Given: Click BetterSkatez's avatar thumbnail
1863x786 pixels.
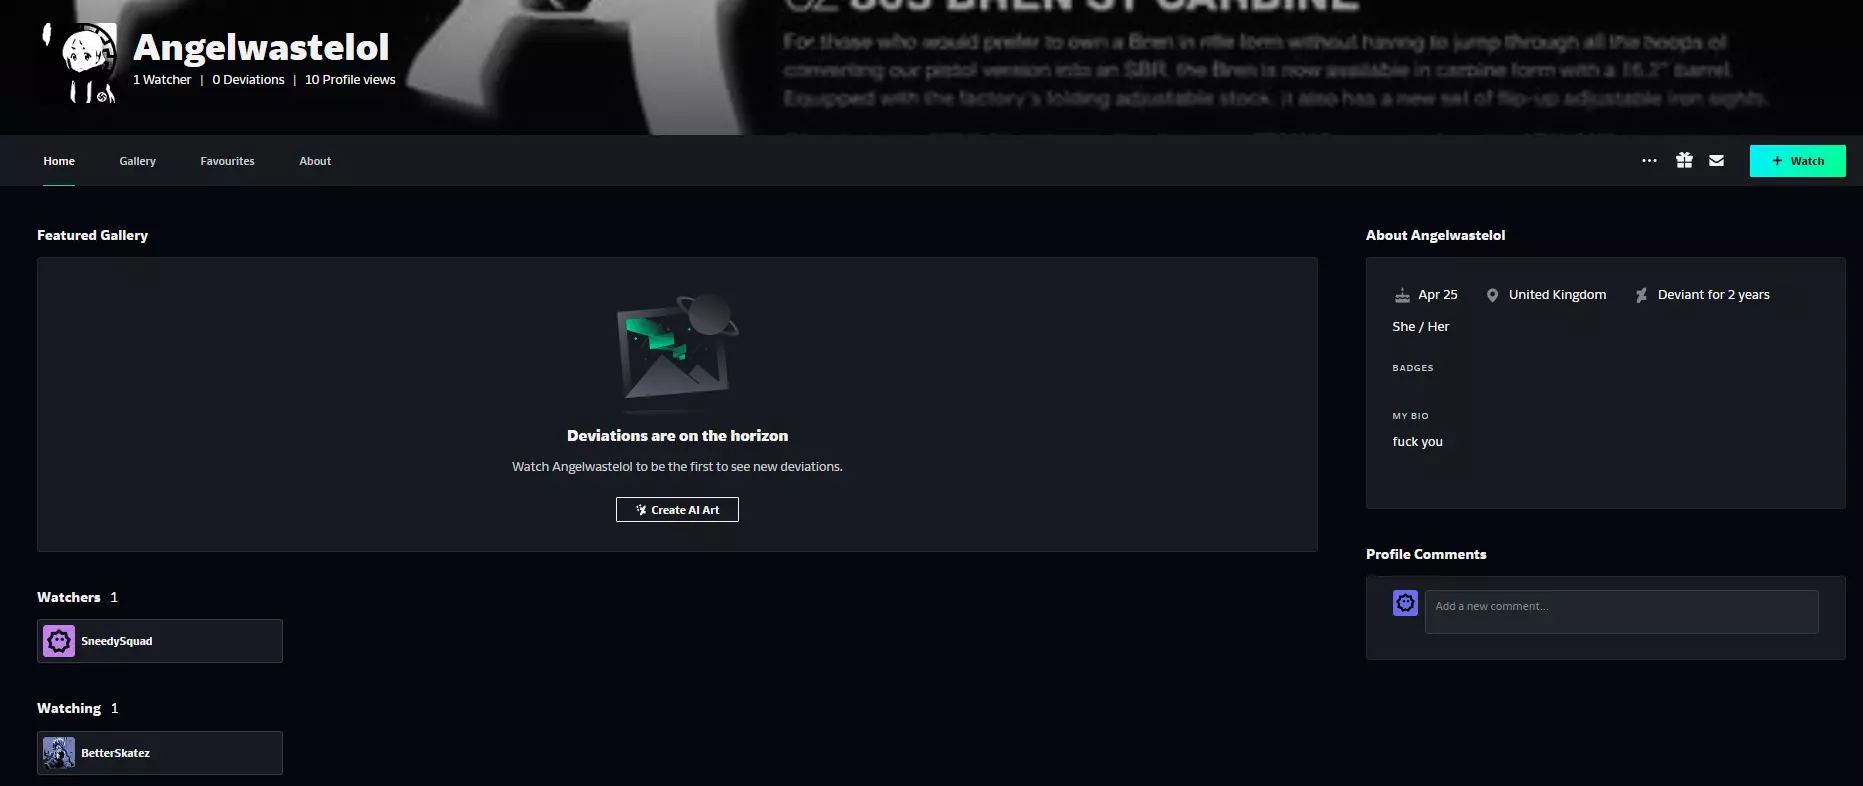Looking at the screenshot, I should 59,753.
